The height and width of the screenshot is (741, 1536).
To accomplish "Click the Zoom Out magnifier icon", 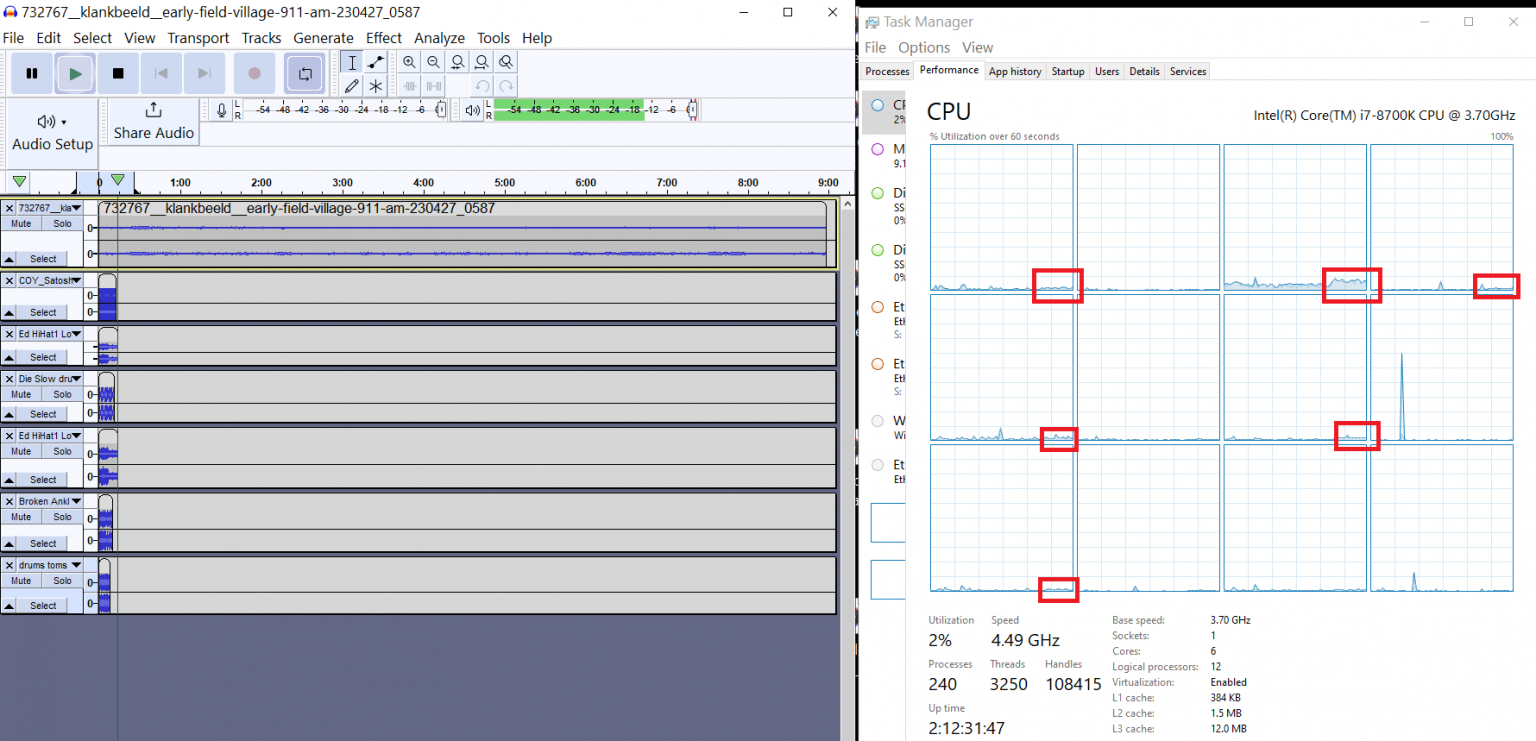I will [x=433, y=62].
